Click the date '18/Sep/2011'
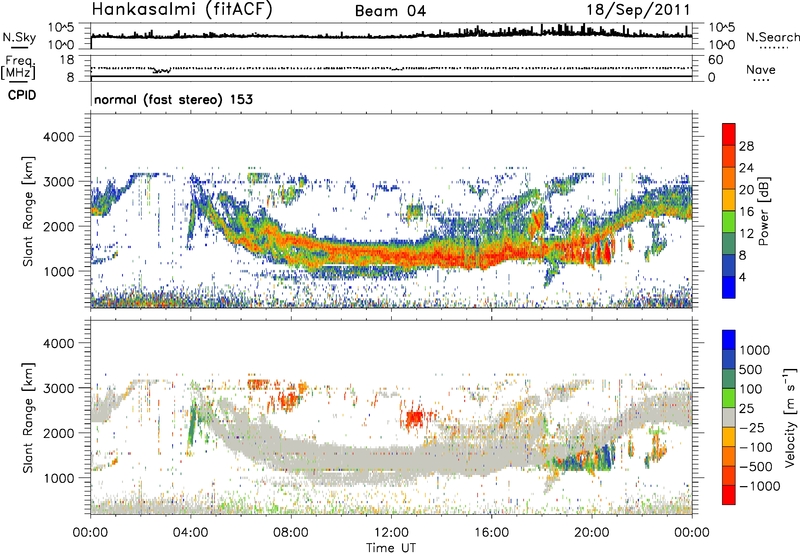This screenshot has width=800, height=554. coord(638,10)
